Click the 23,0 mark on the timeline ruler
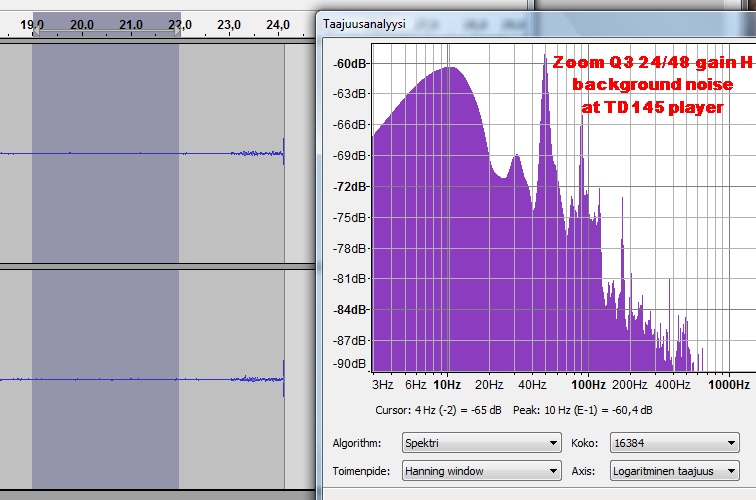Image resolution: width=756 pixels, height=500 pixels. pos(229,25)
